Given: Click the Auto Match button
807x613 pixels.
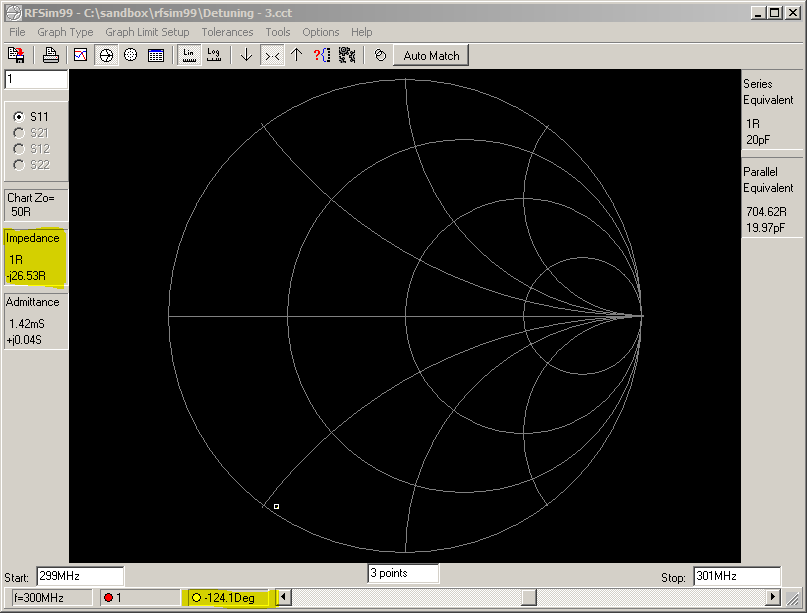Looking at the screenshot, I should (x=431, y=56).
